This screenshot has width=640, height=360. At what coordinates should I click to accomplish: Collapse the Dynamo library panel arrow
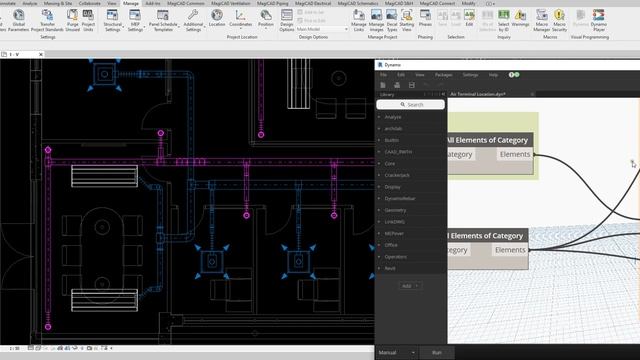point(443,94)
